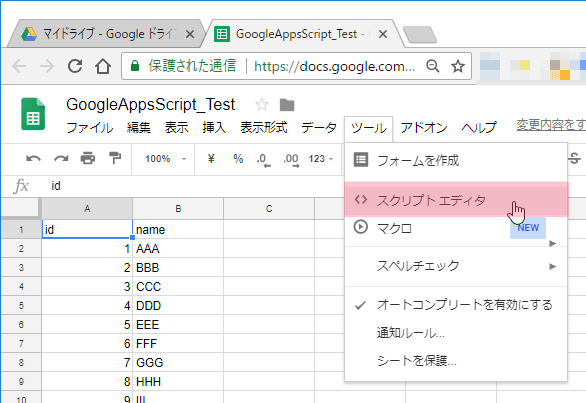
Task: Click the secure connection padlock icon
Action: (x=135, y=66)
